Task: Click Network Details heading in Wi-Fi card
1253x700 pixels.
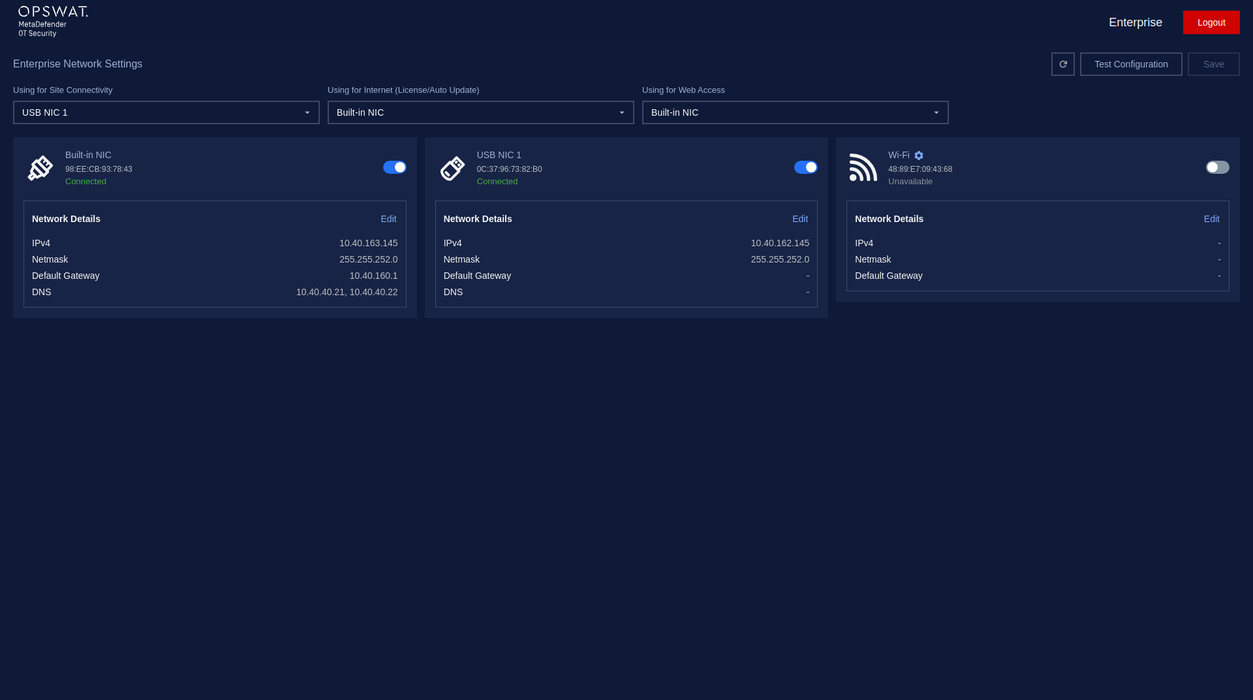Action: 889,219
